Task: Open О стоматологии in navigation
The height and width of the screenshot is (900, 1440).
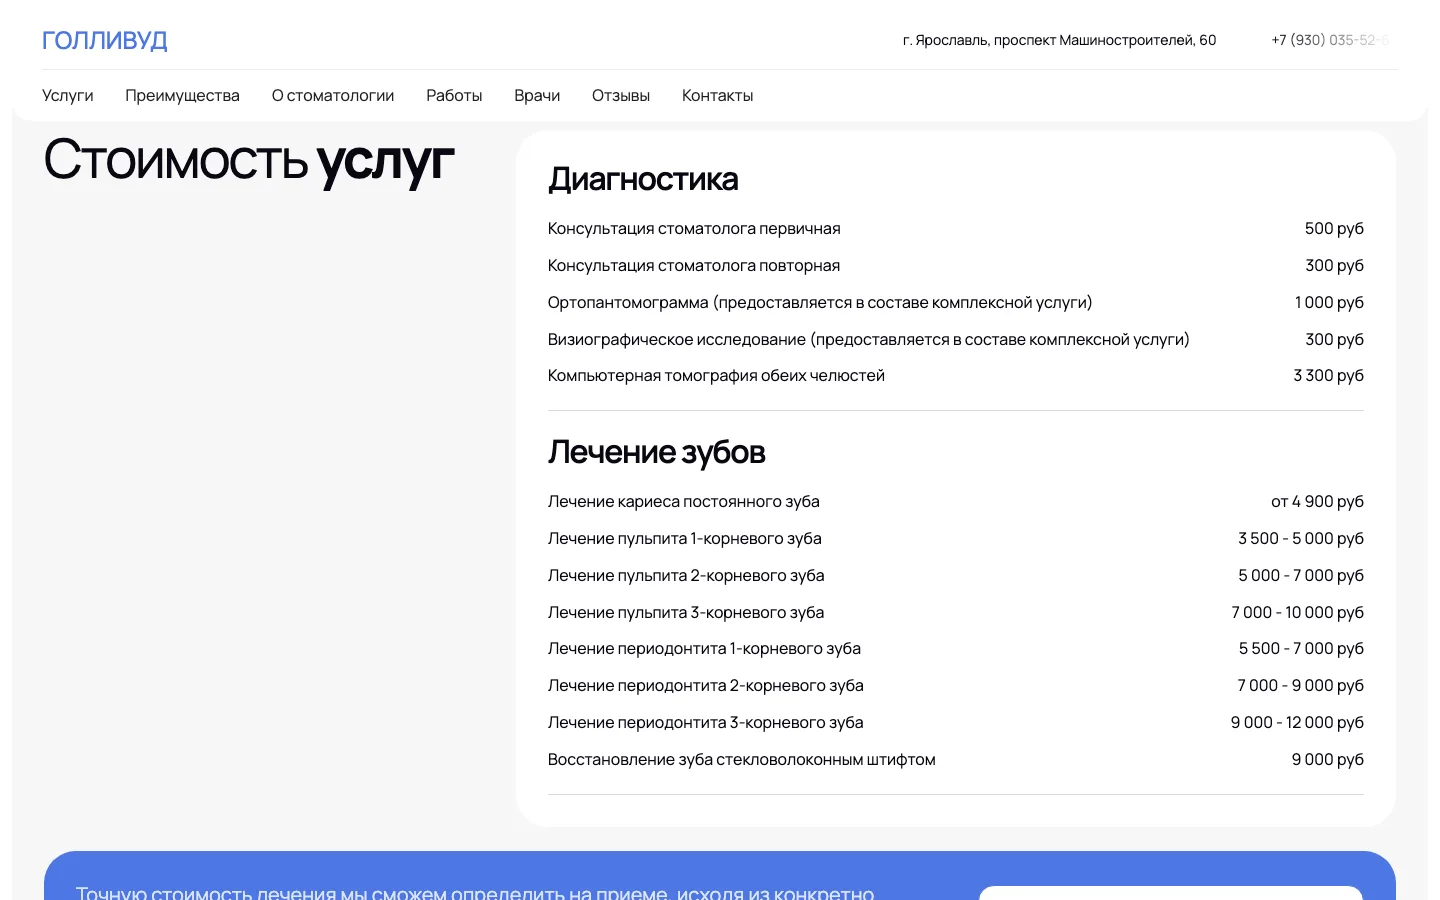Action: click(333, 96)
